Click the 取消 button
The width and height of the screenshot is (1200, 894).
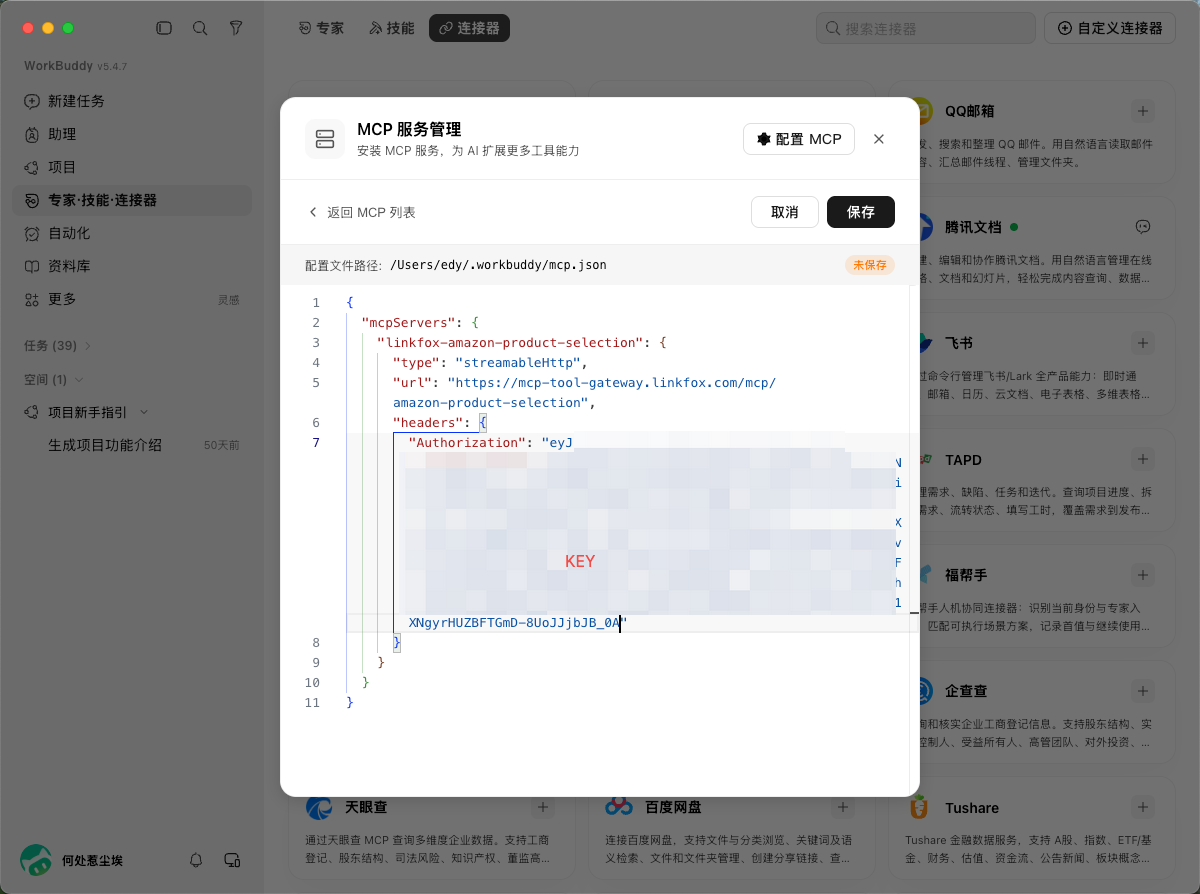click(785, 212)
